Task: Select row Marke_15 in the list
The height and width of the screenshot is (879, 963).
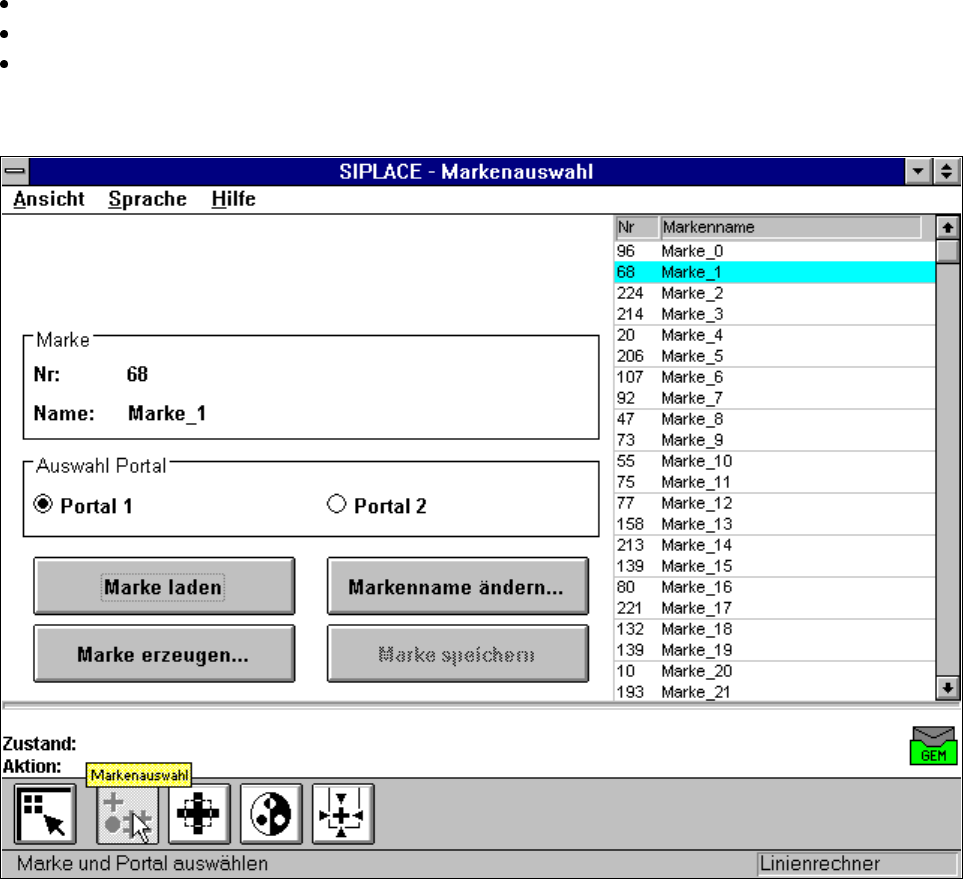Action: pyautogui.click(x=775, y=566)
